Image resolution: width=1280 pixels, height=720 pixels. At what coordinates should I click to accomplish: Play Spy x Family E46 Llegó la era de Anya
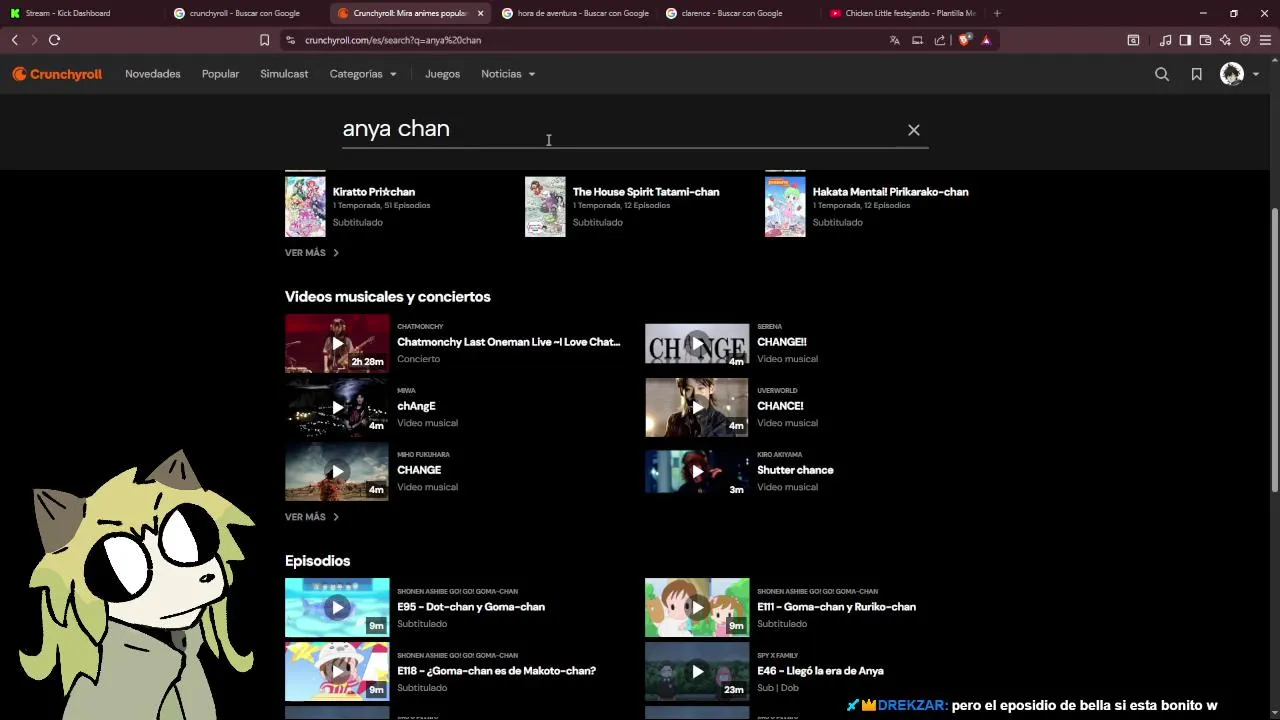(x=697, y=671)
